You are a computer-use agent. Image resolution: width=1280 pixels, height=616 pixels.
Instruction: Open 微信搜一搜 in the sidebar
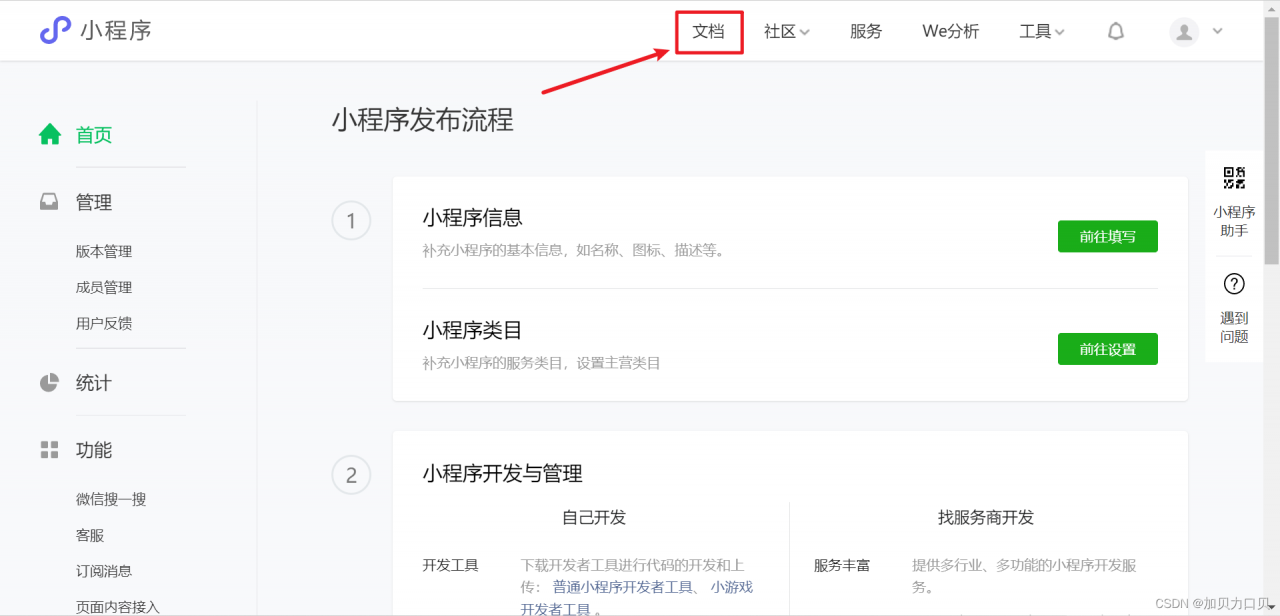click(x=110, y=498)
